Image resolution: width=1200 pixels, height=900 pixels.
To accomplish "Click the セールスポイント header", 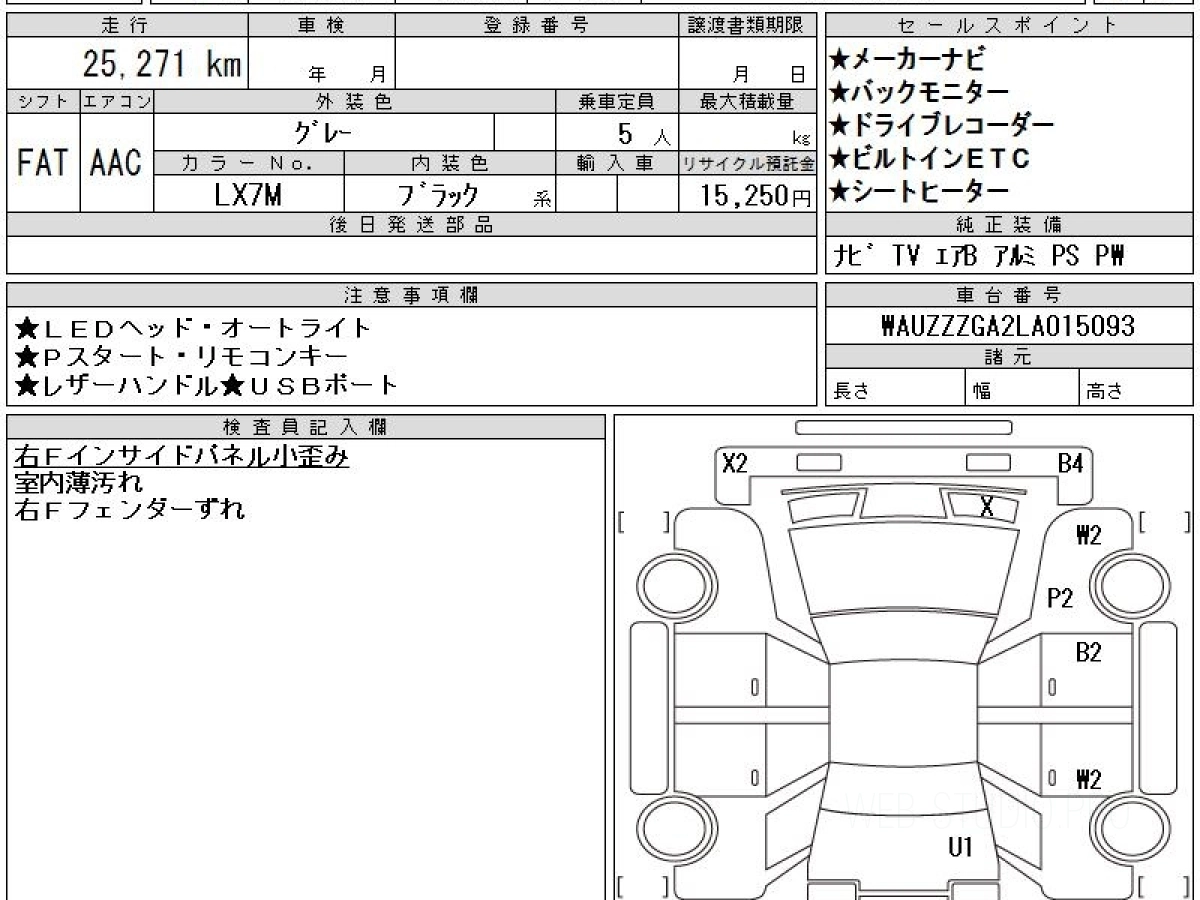I will pos(1008,26).
